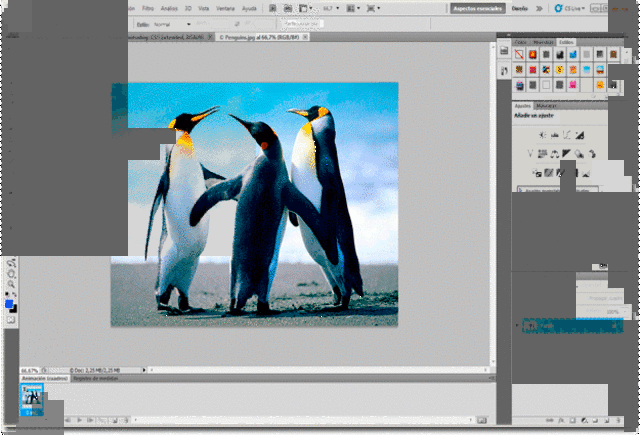Open the Ayuda menu

pyautogui.click(x=249, y=8)
